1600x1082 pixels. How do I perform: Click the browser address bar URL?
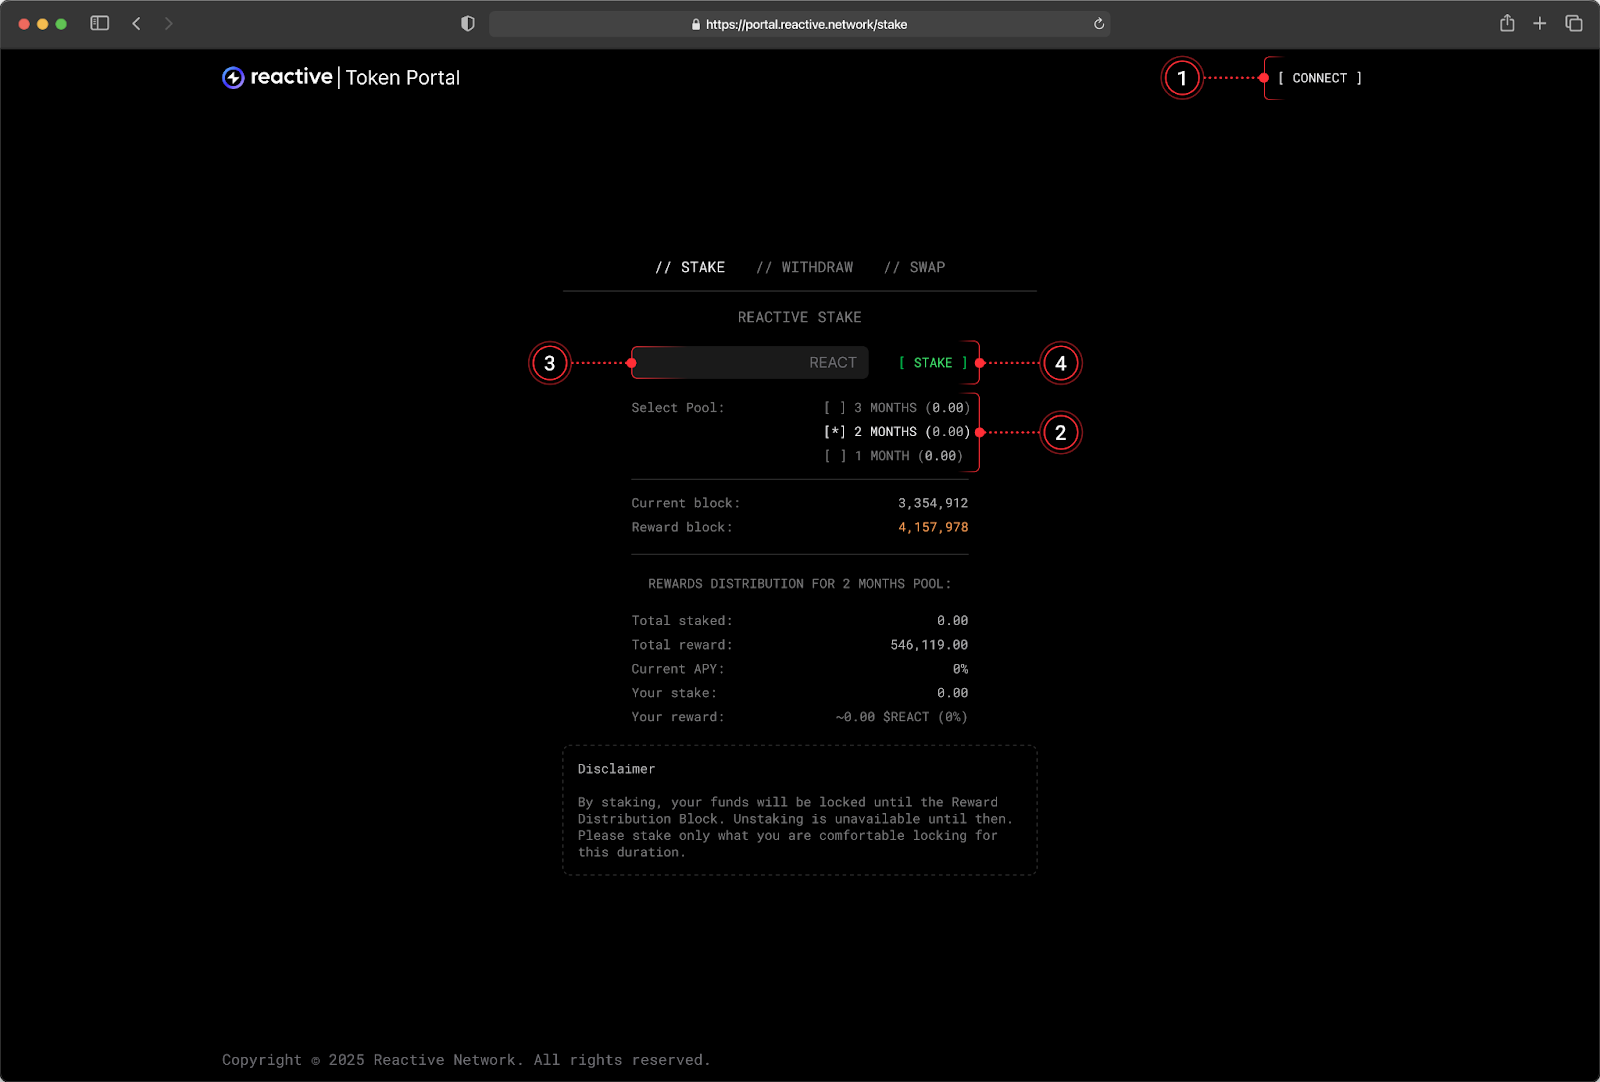pos(806,24)
